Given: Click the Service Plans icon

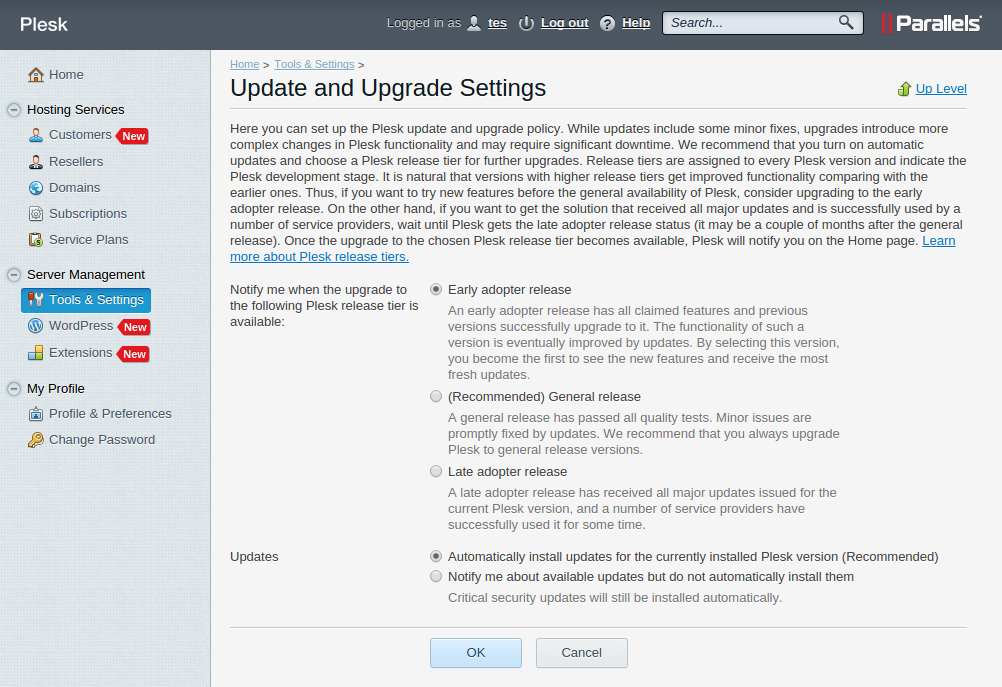Looking at the screenshot, I should pyautogui.click(x=36, y=240).
